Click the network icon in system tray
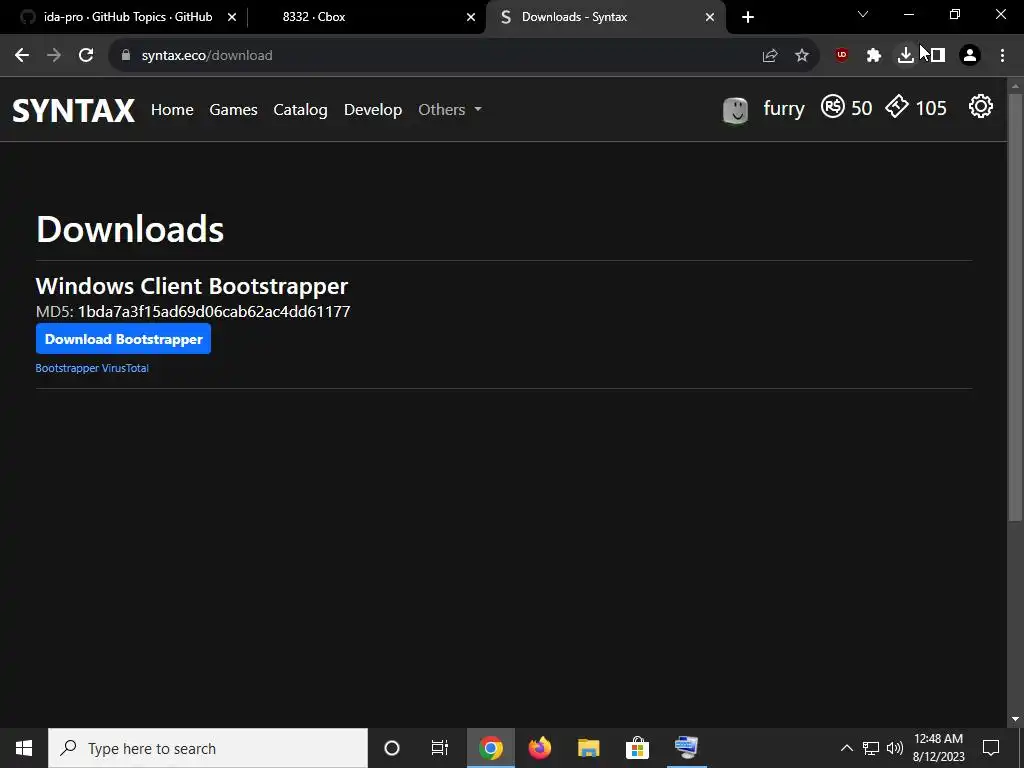The height and width of the screenshot is (768, 1024). point(871,748)
